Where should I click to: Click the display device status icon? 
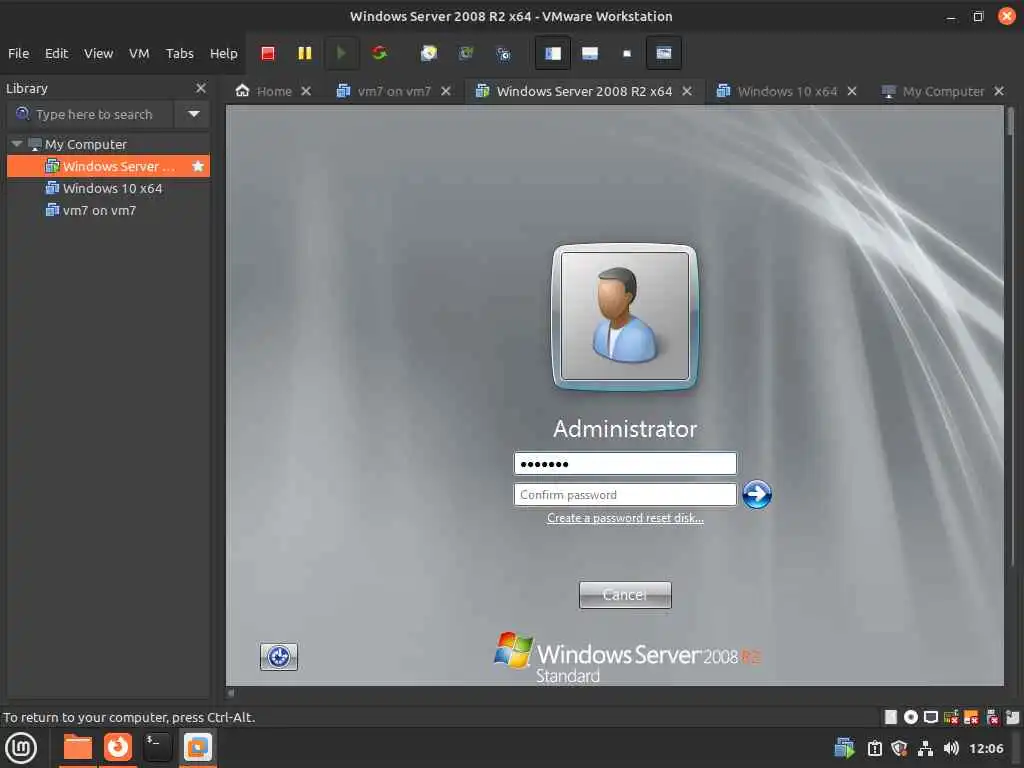click(x=931, y=717)
